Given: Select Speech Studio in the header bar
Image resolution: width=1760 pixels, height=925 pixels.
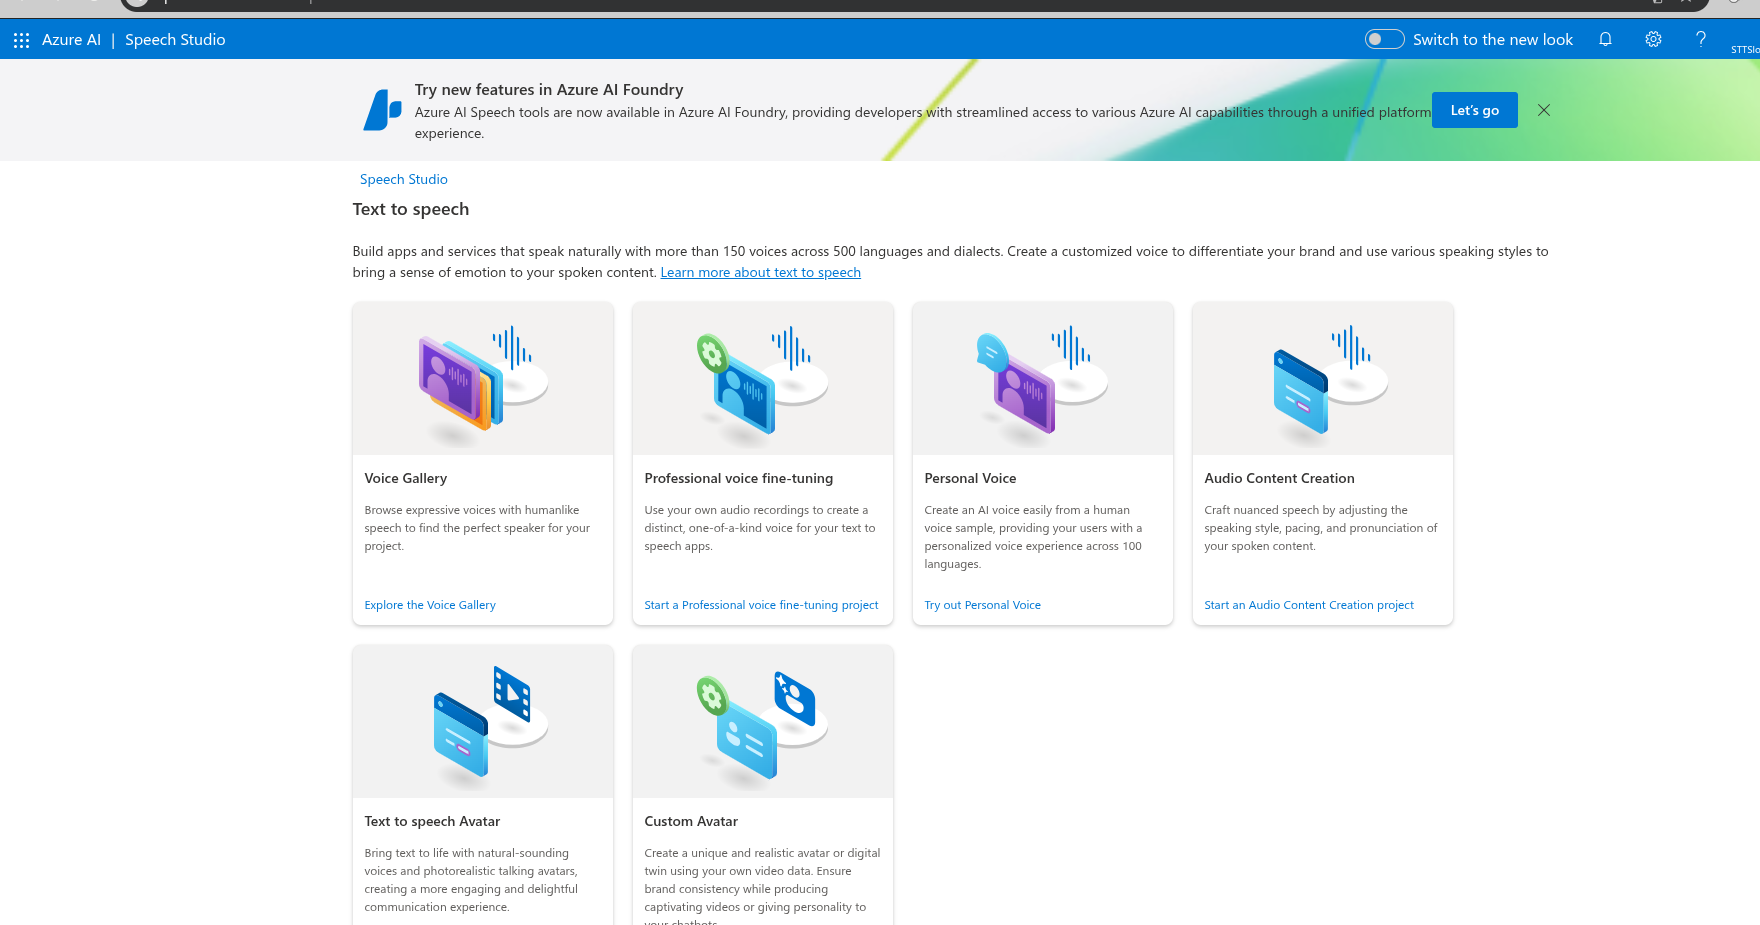Looking at the screenshot, I should [175, 40].
